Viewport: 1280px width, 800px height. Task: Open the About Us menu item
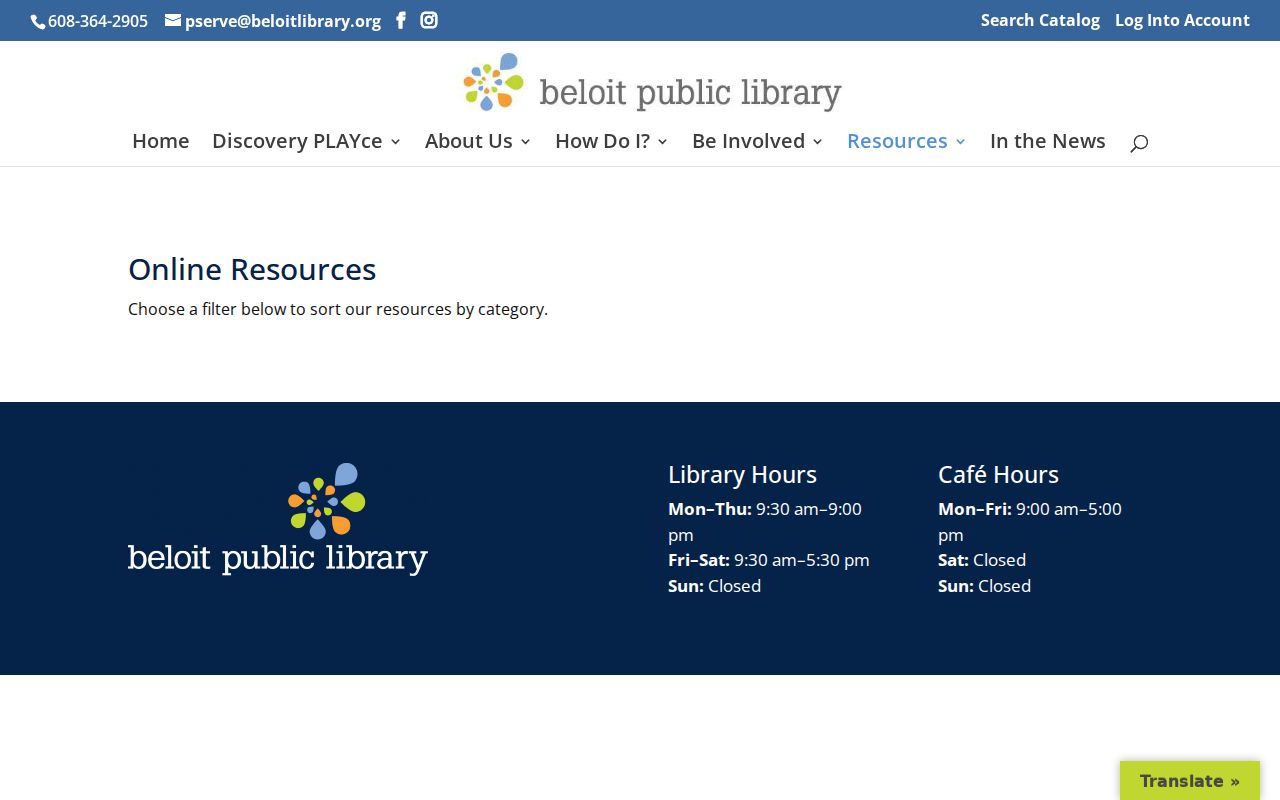click(x=468, y=141)
